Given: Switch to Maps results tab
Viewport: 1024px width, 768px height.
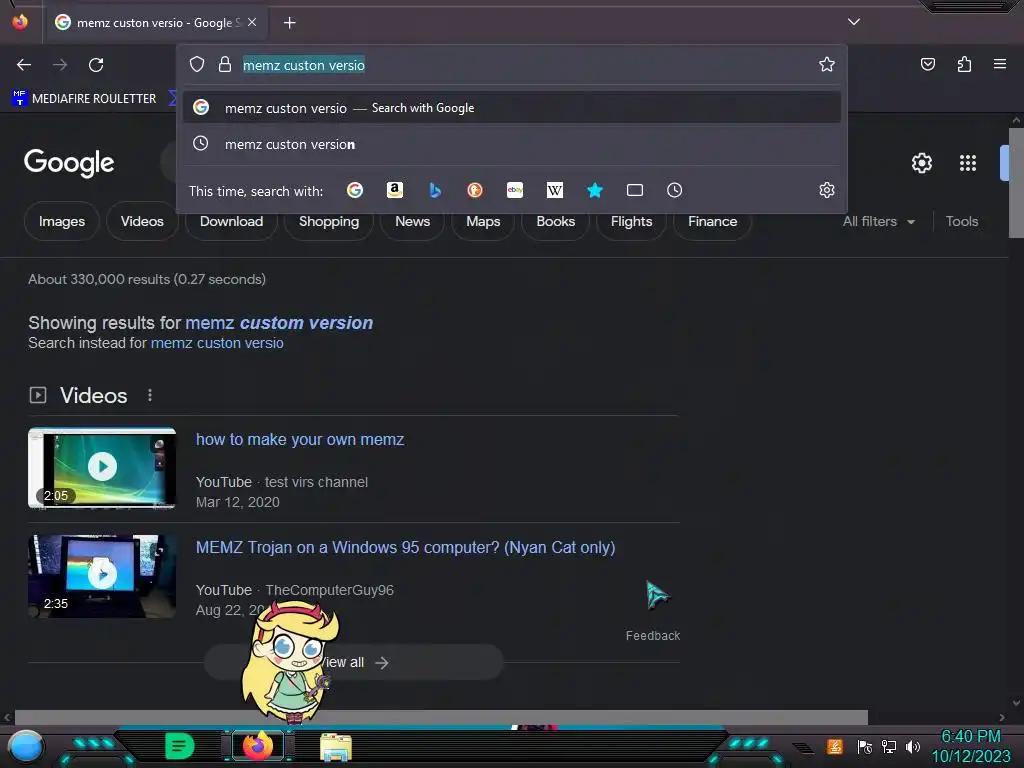Looking at the screenshot, I should click(483, 221).
